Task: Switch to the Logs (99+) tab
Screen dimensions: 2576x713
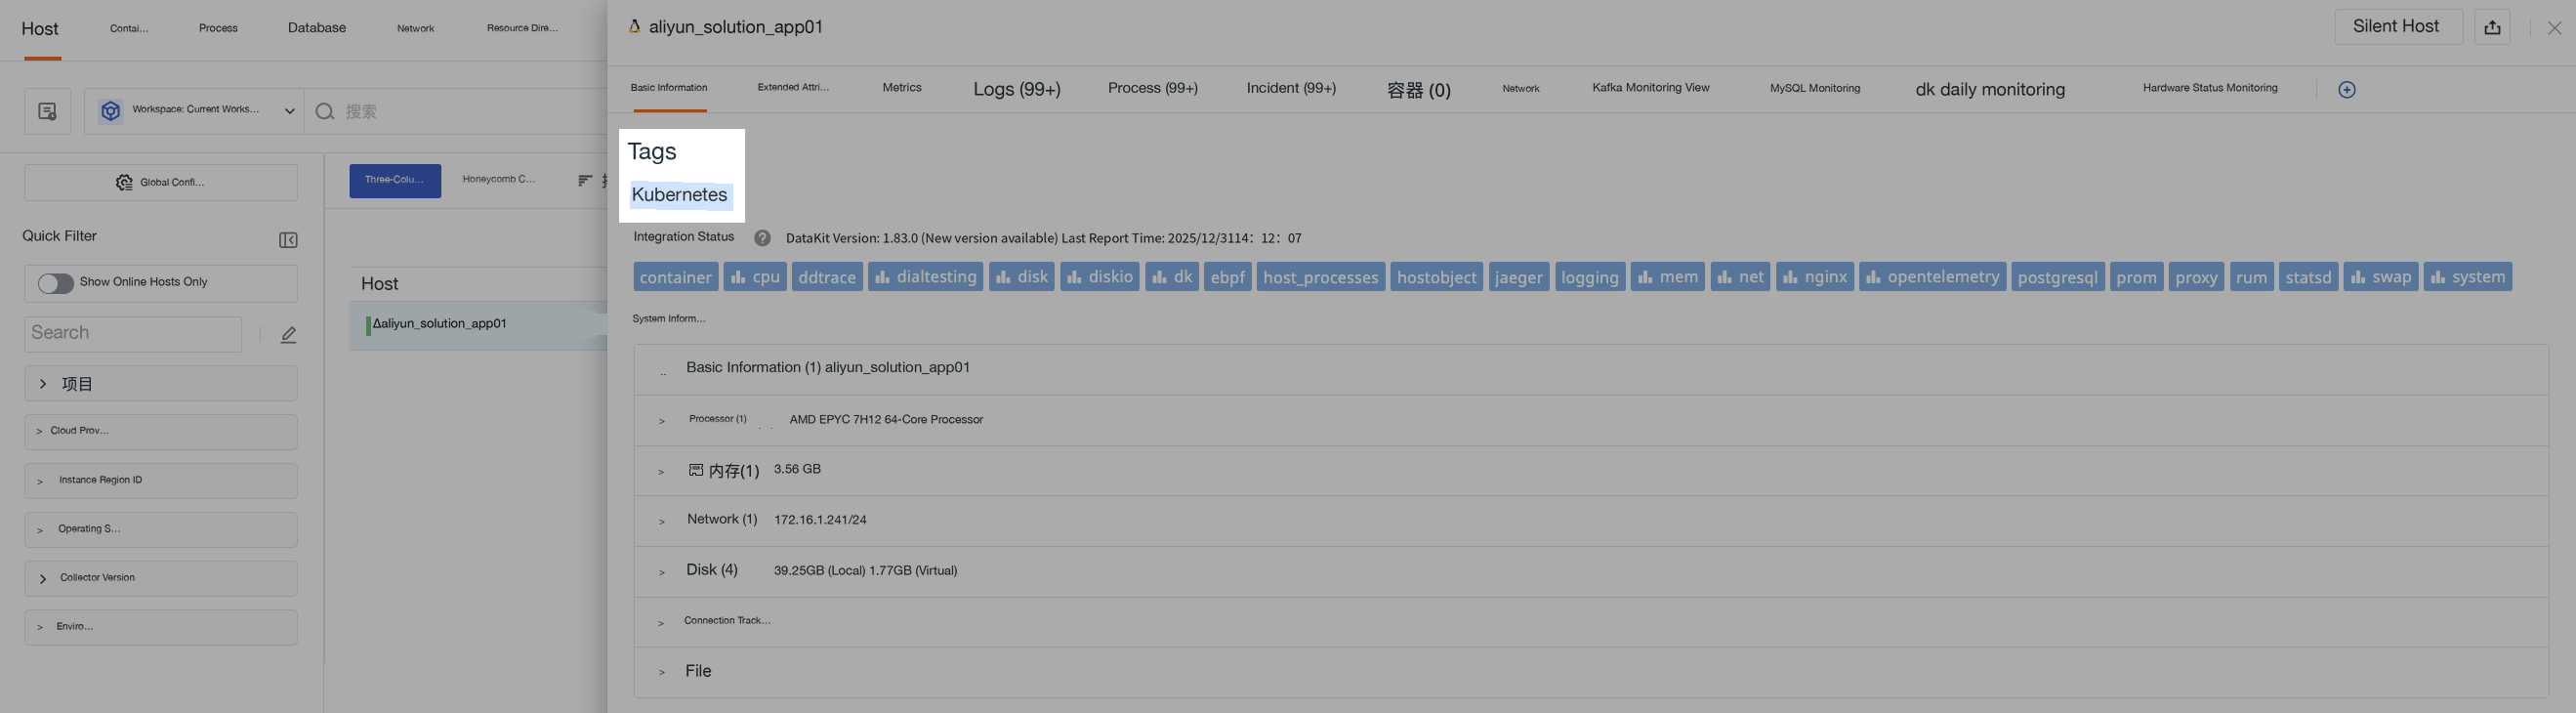Action: coord(1016,89)
